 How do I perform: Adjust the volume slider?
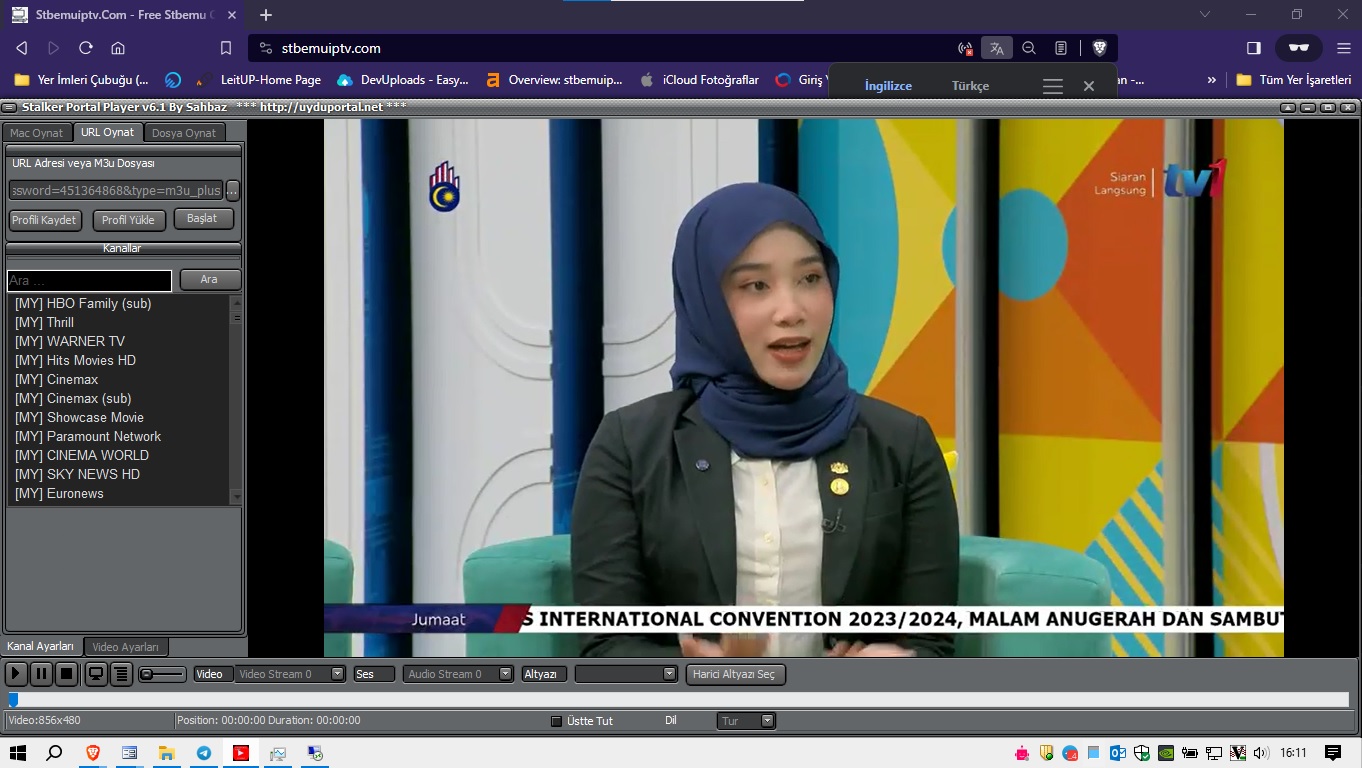[x=162, y=674]
